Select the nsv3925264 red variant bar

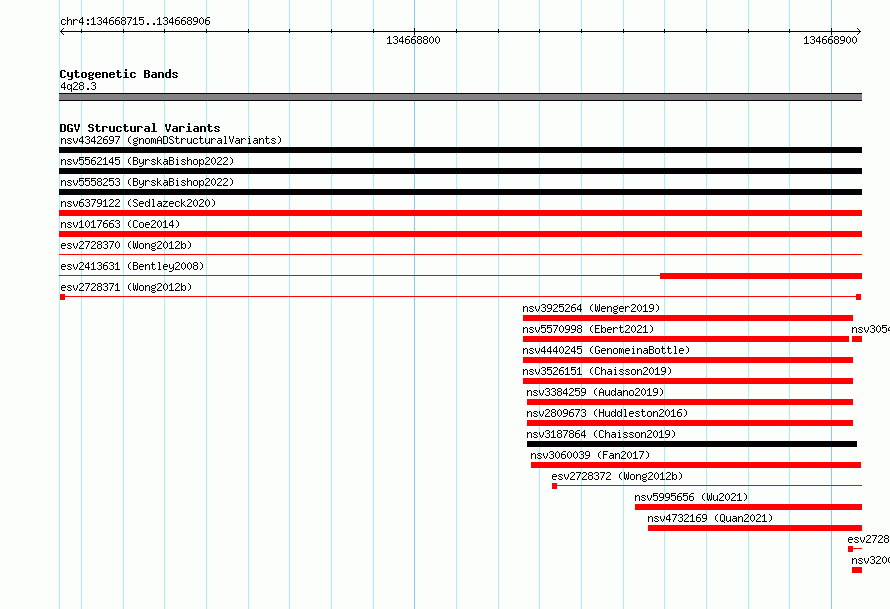[x=687, y=318]
